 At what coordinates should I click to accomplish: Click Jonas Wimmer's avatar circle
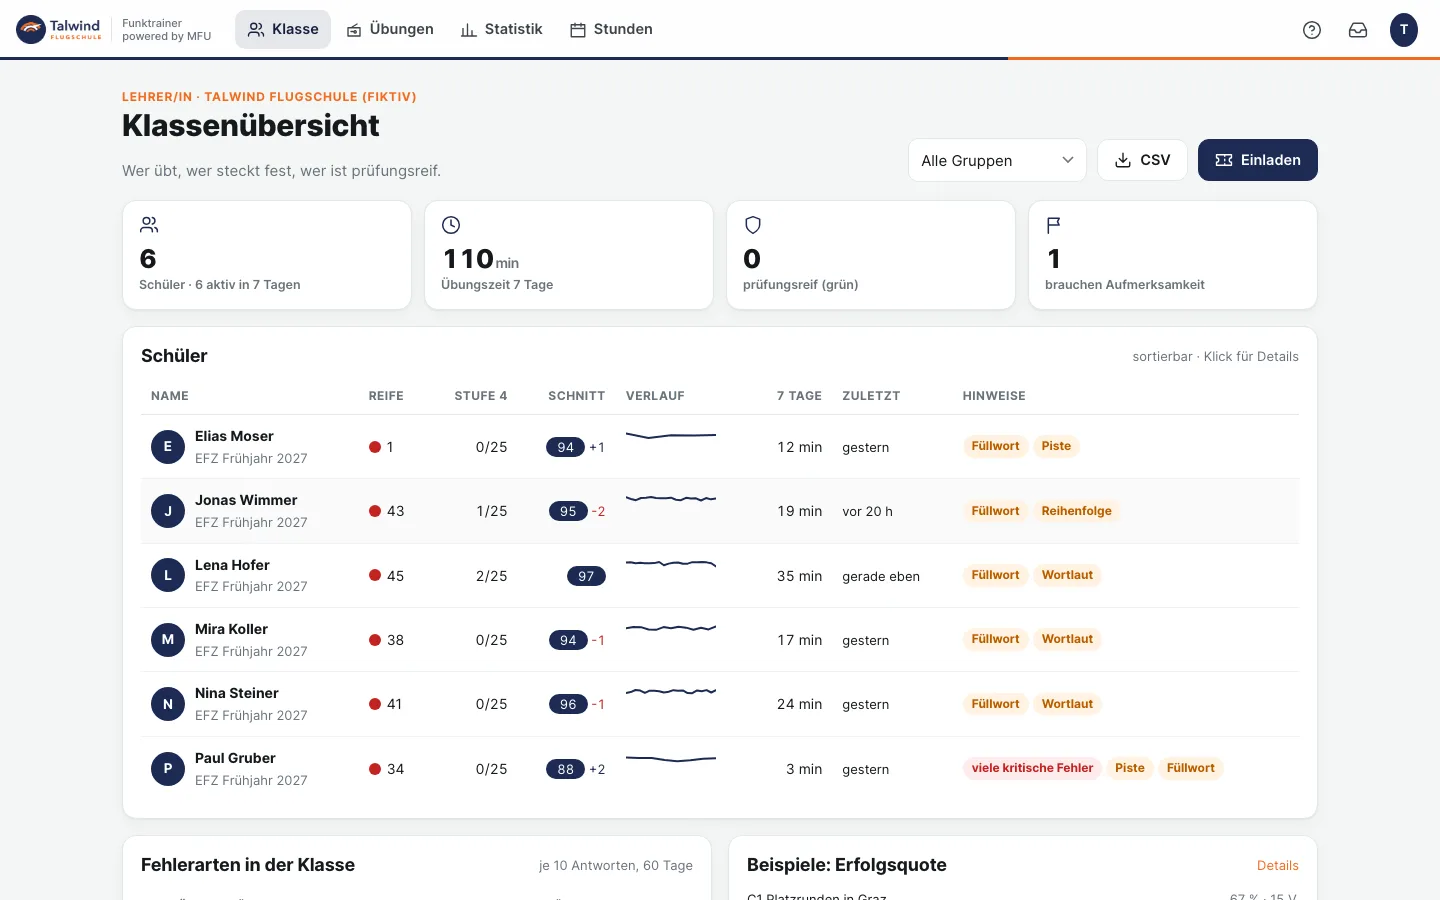pyautogui.click(x=168, y=511)
